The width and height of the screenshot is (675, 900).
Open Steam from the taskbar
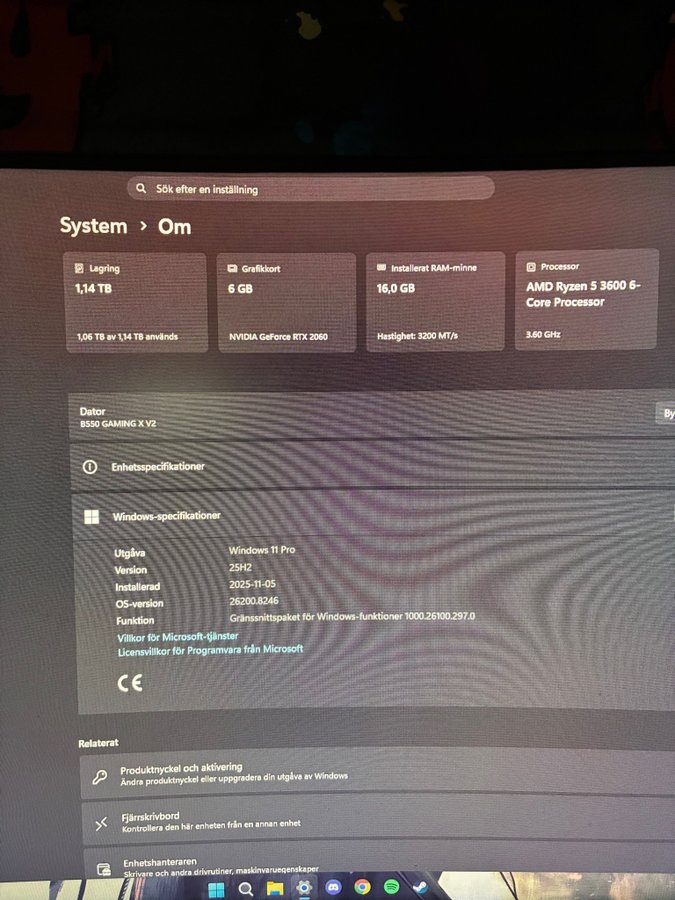coord(419,886)
